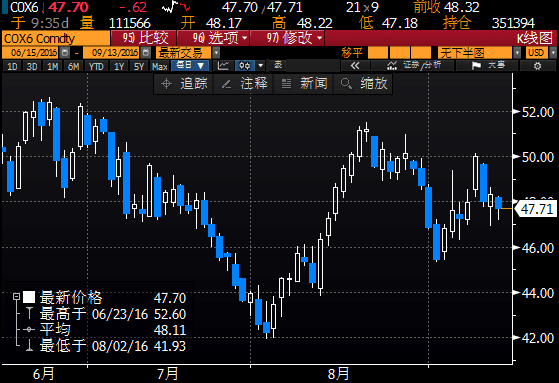Open calendar icon beside start date 06/15/2016
This screenshot has height=383, width=559.
[65, 53]
